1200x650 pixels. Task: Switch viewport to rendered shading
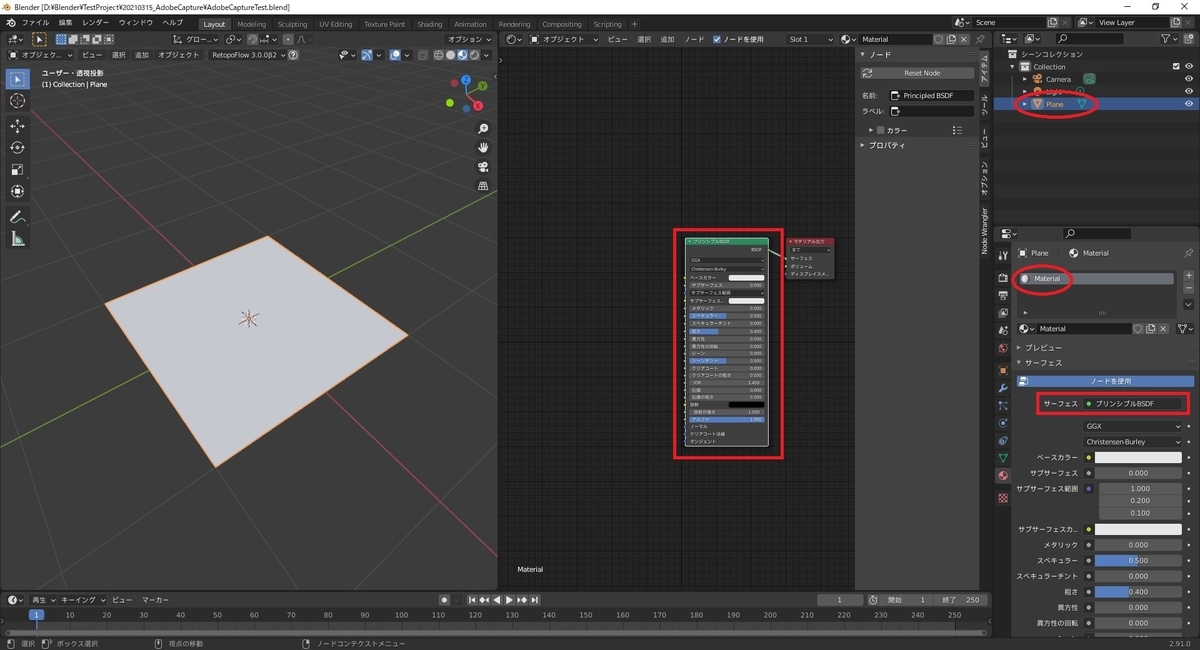(x=472, y=55)
